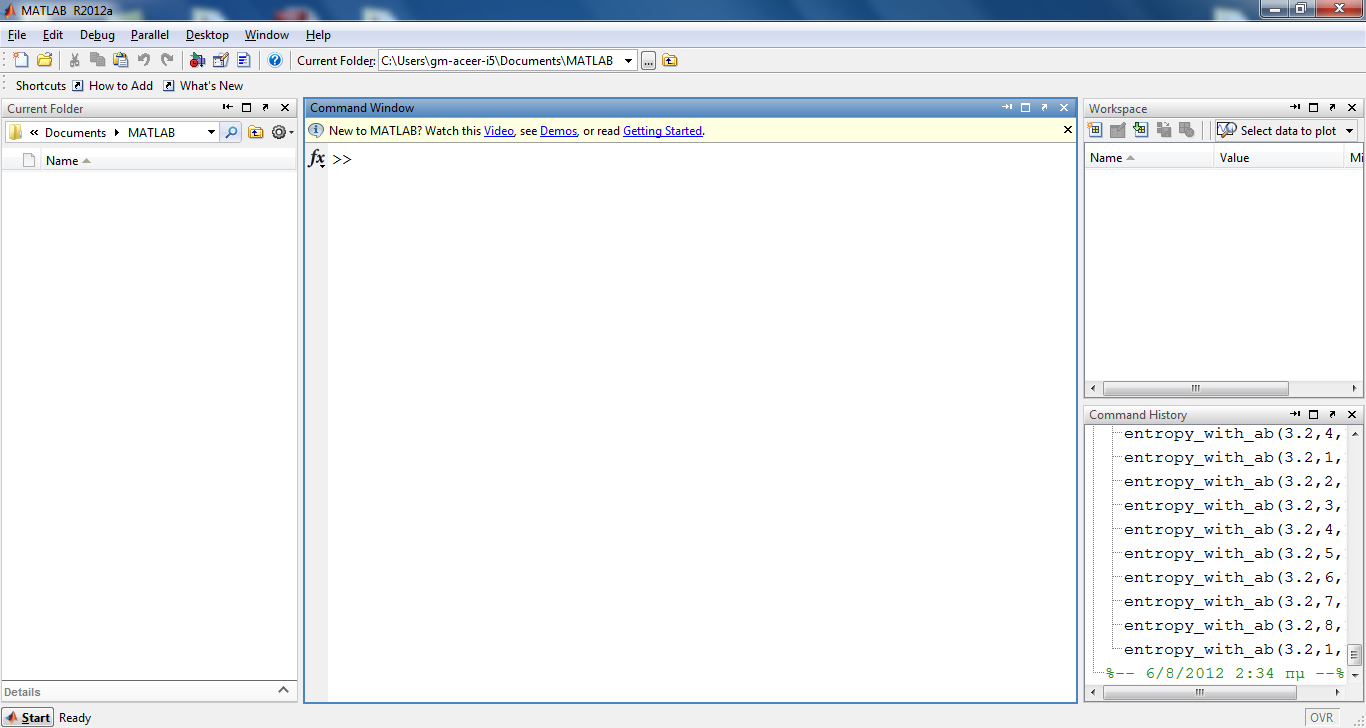Maximize the Current Folder panel
This screenshot has height=728, width=1366.
pyautogui.click(x=247, y=108)
